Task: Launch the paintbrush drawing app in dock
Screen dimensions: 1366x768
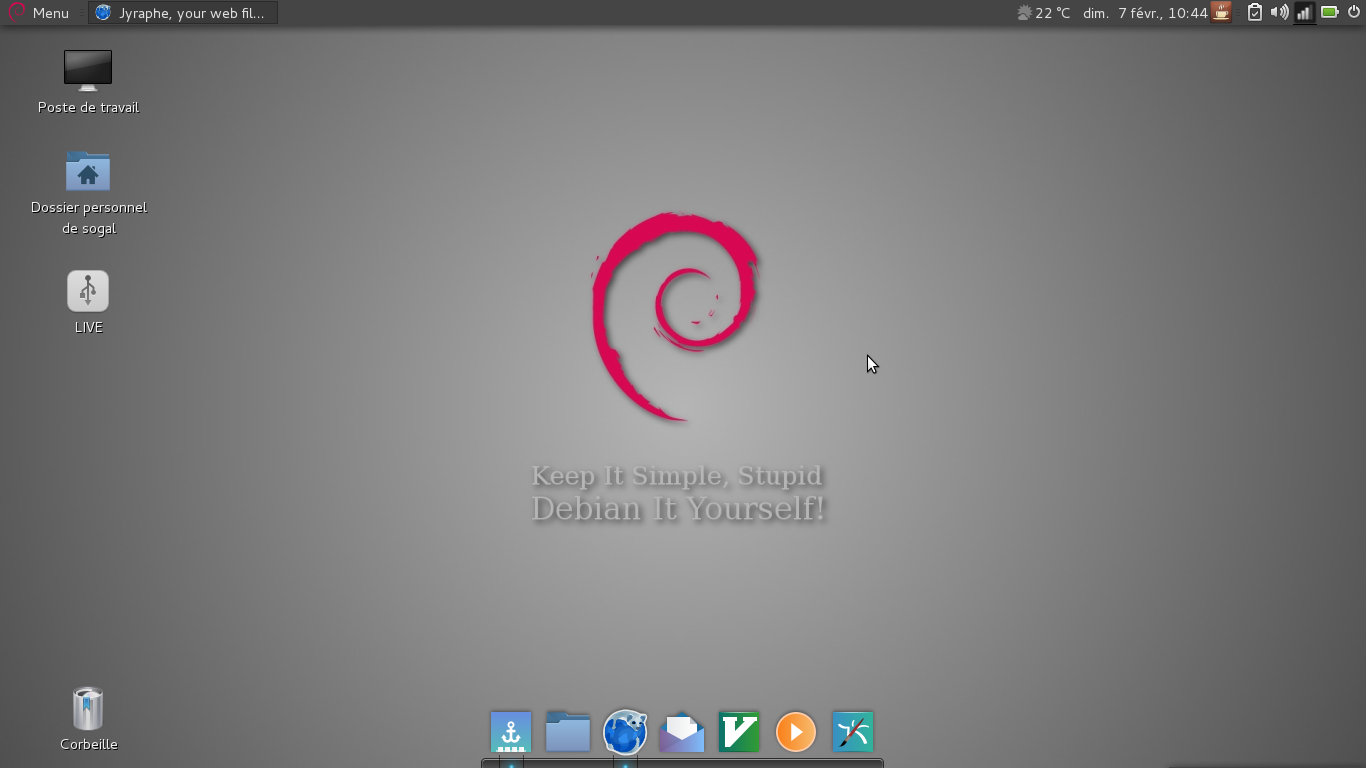Action: [853, 732]
